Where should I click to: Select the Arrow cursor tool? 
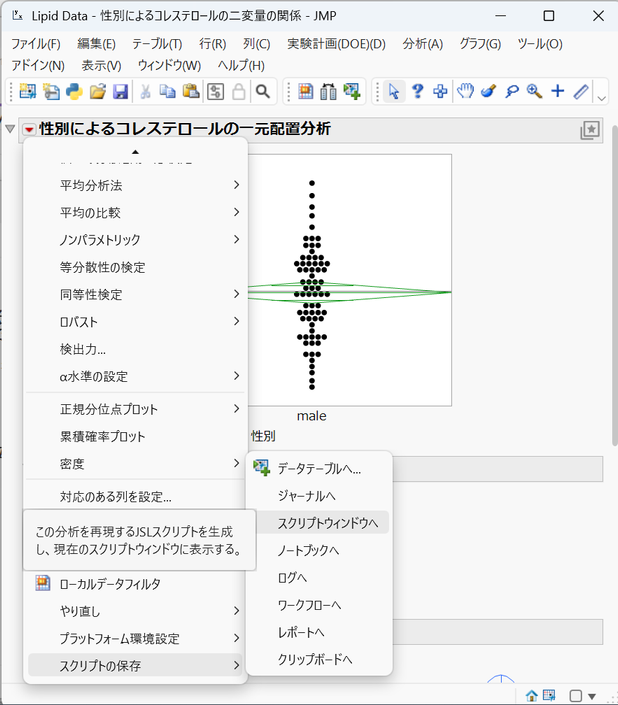pos(394,92)
